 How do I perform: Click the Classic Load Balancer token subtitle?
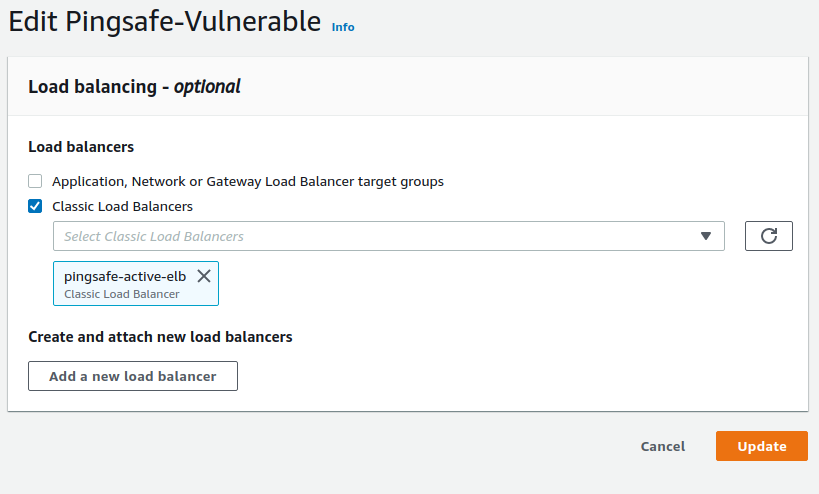coord(122,294)
